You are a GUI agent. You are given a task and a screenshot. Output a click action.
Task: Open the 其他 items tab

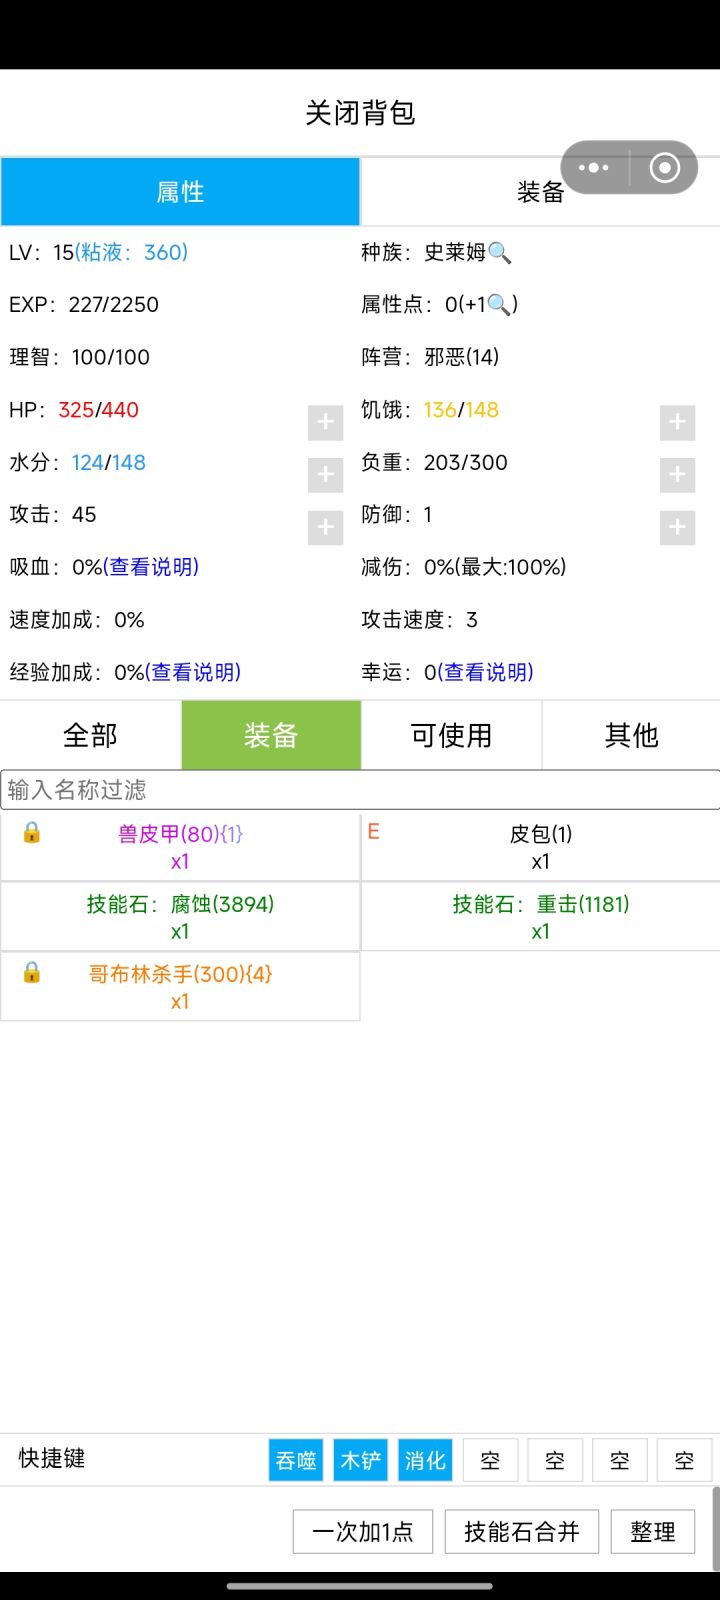[x=631, y=736]
